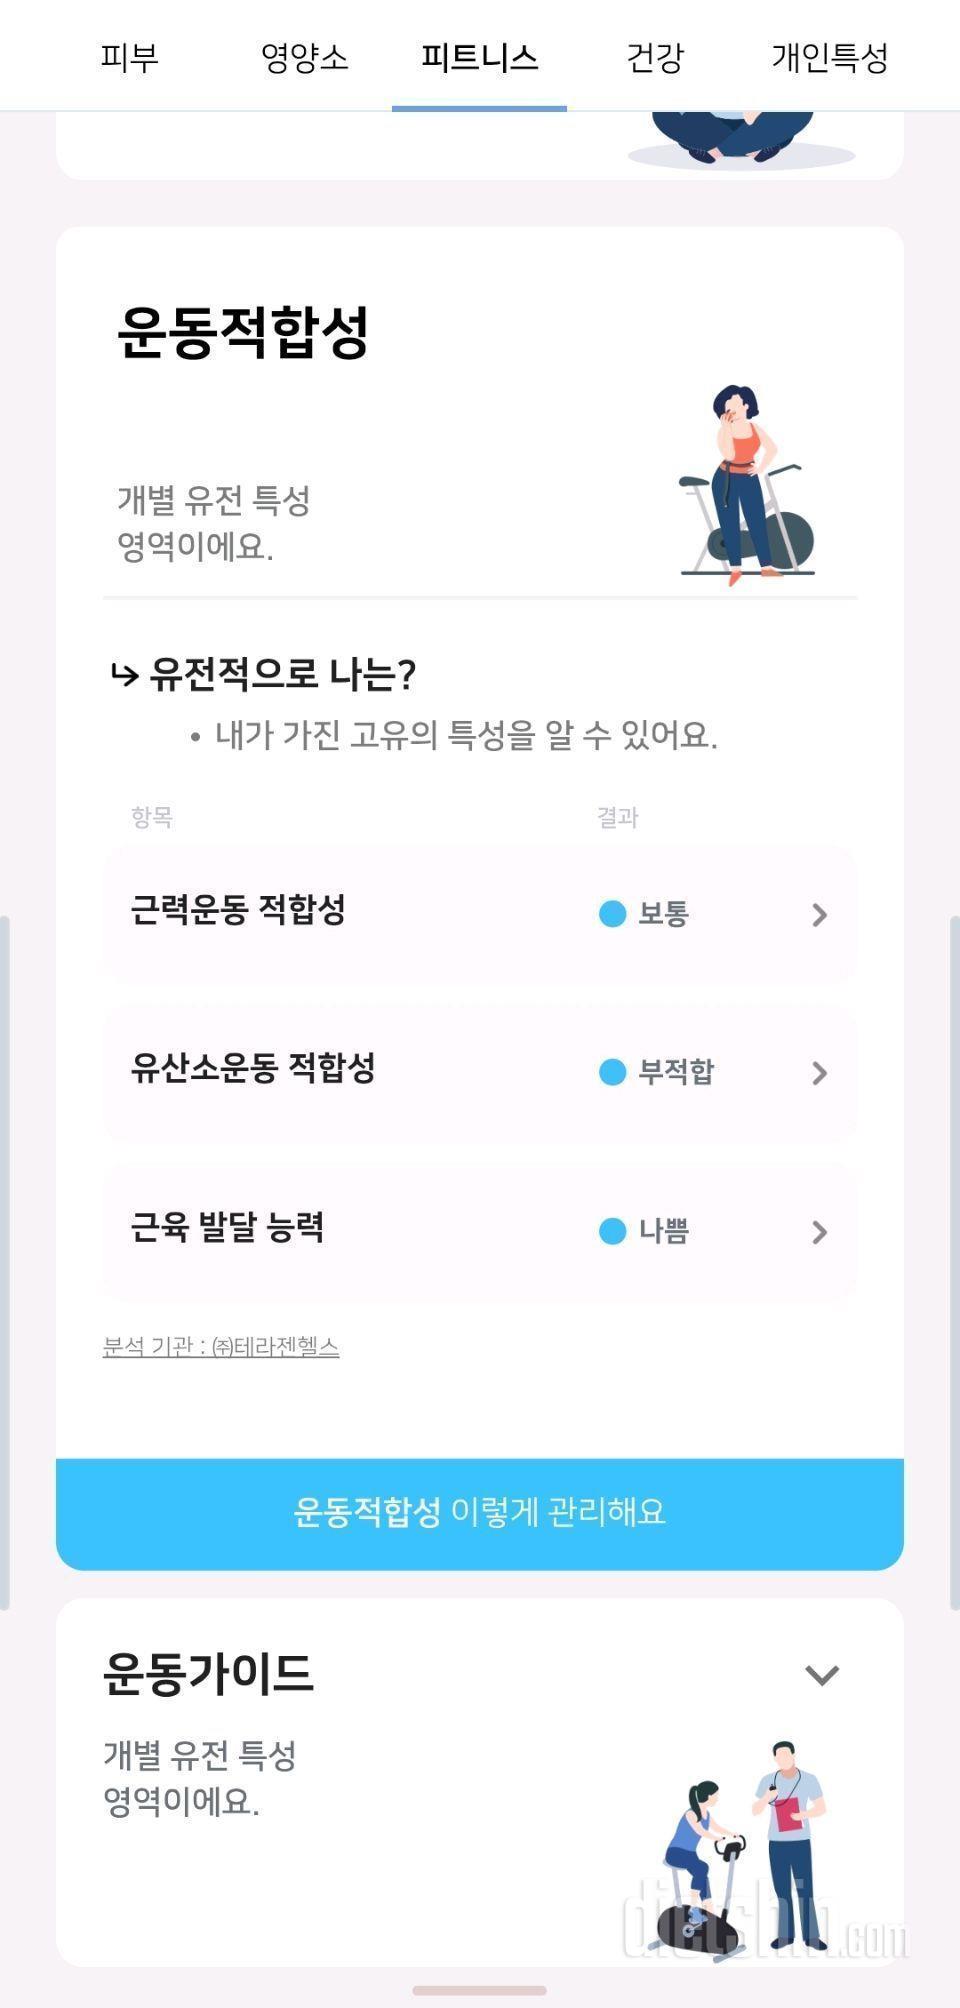
Task: Expand the 운동가이드 section chevron
Action: pos(822,1674)
